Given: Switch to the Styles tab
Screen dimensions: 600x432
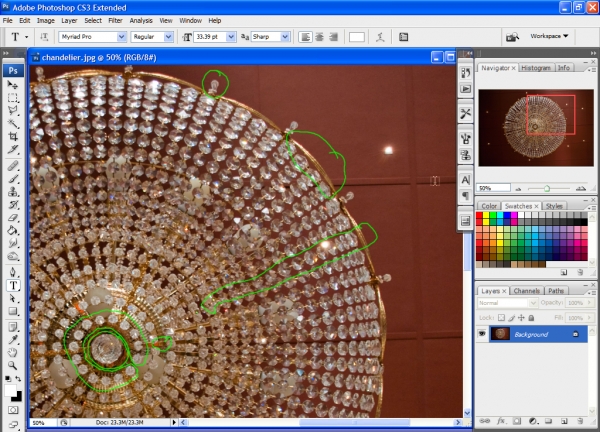Looking at the screenshot, I should tap(554, 206).
